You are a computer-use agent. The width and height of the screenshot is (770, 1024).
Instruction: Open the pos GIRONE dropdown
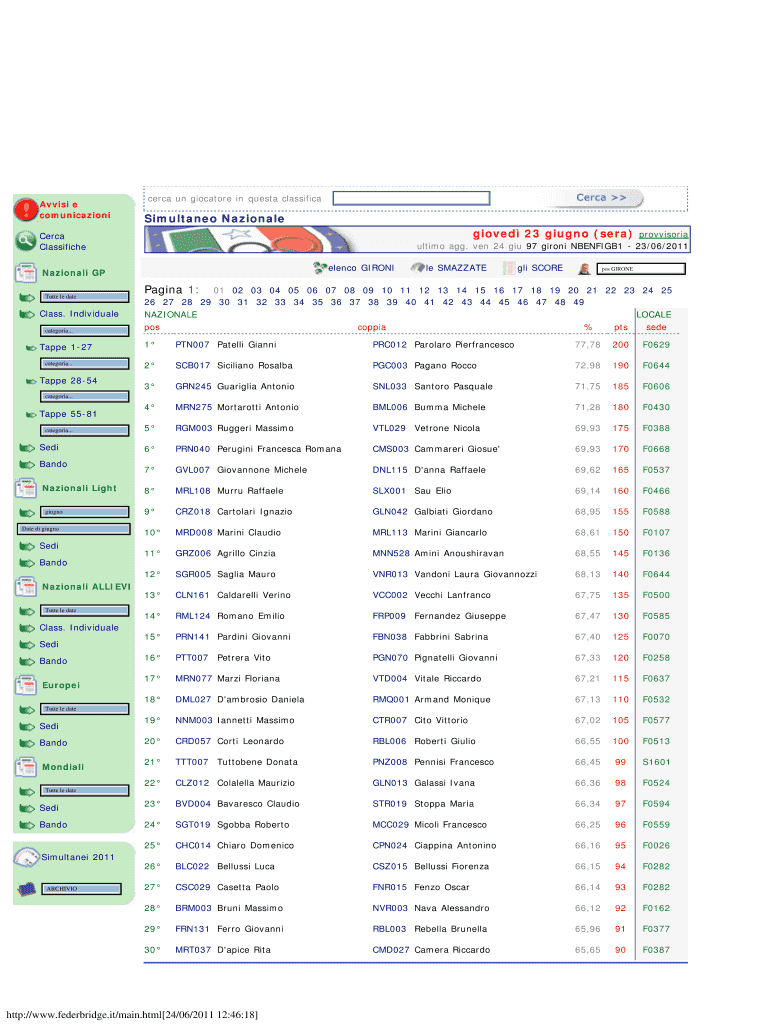coord(640,269)
